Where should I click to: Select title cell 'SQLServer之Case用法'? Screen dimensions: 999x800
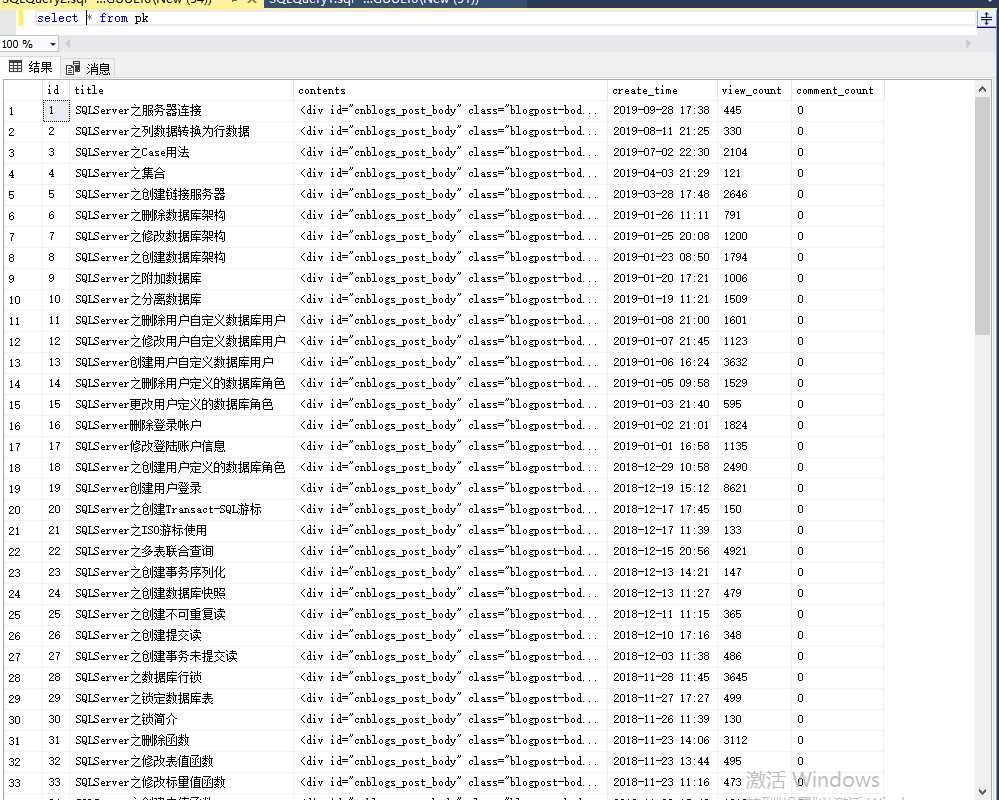pos(182,152)
